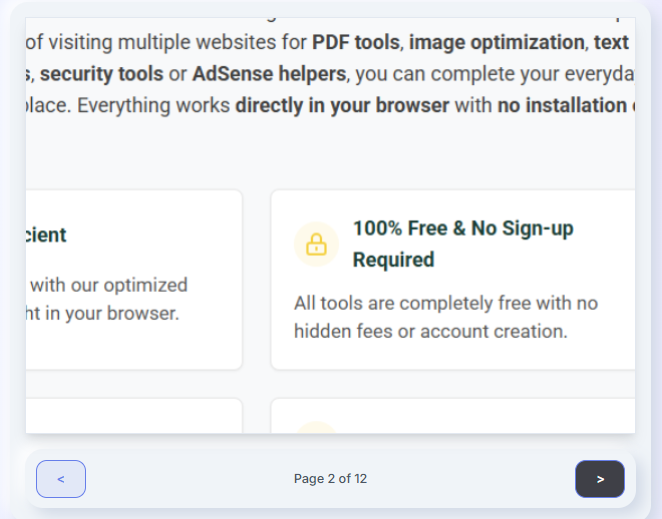This screenshot has width=662, height=519.
Task: Go to the next page with the > button
Action: (x=600, y=479)
